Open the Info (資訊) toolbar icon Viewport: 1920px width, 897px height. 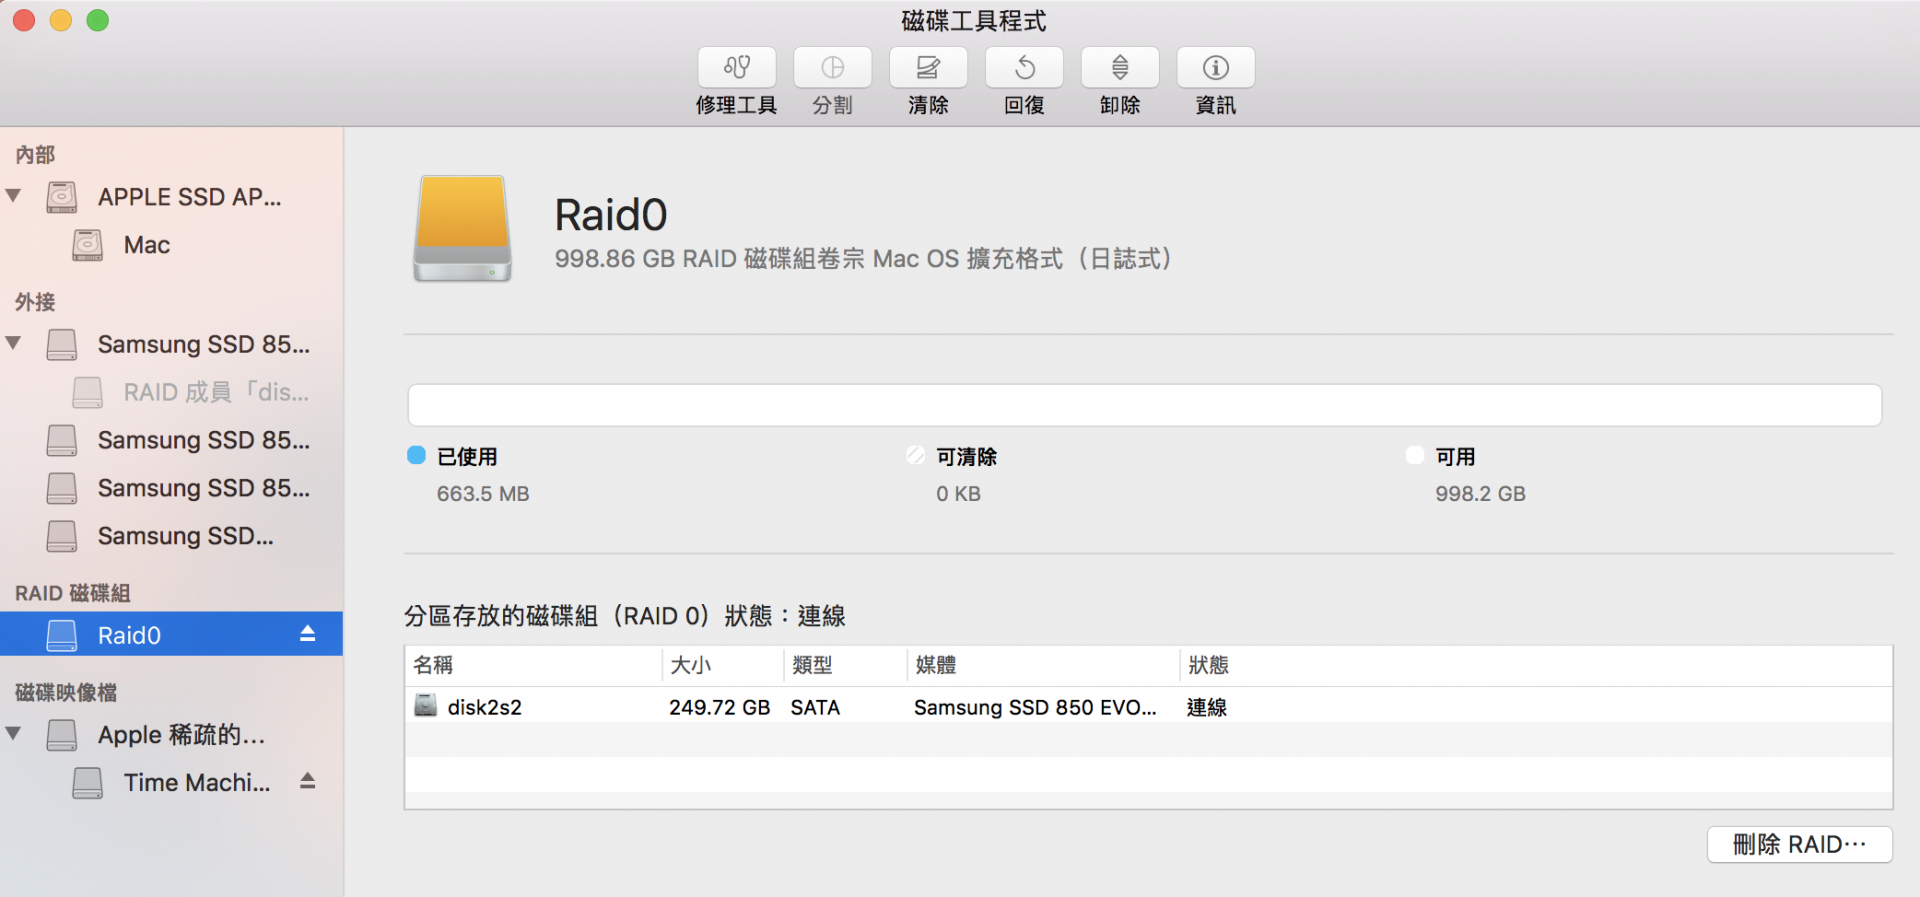point(1215,68)
